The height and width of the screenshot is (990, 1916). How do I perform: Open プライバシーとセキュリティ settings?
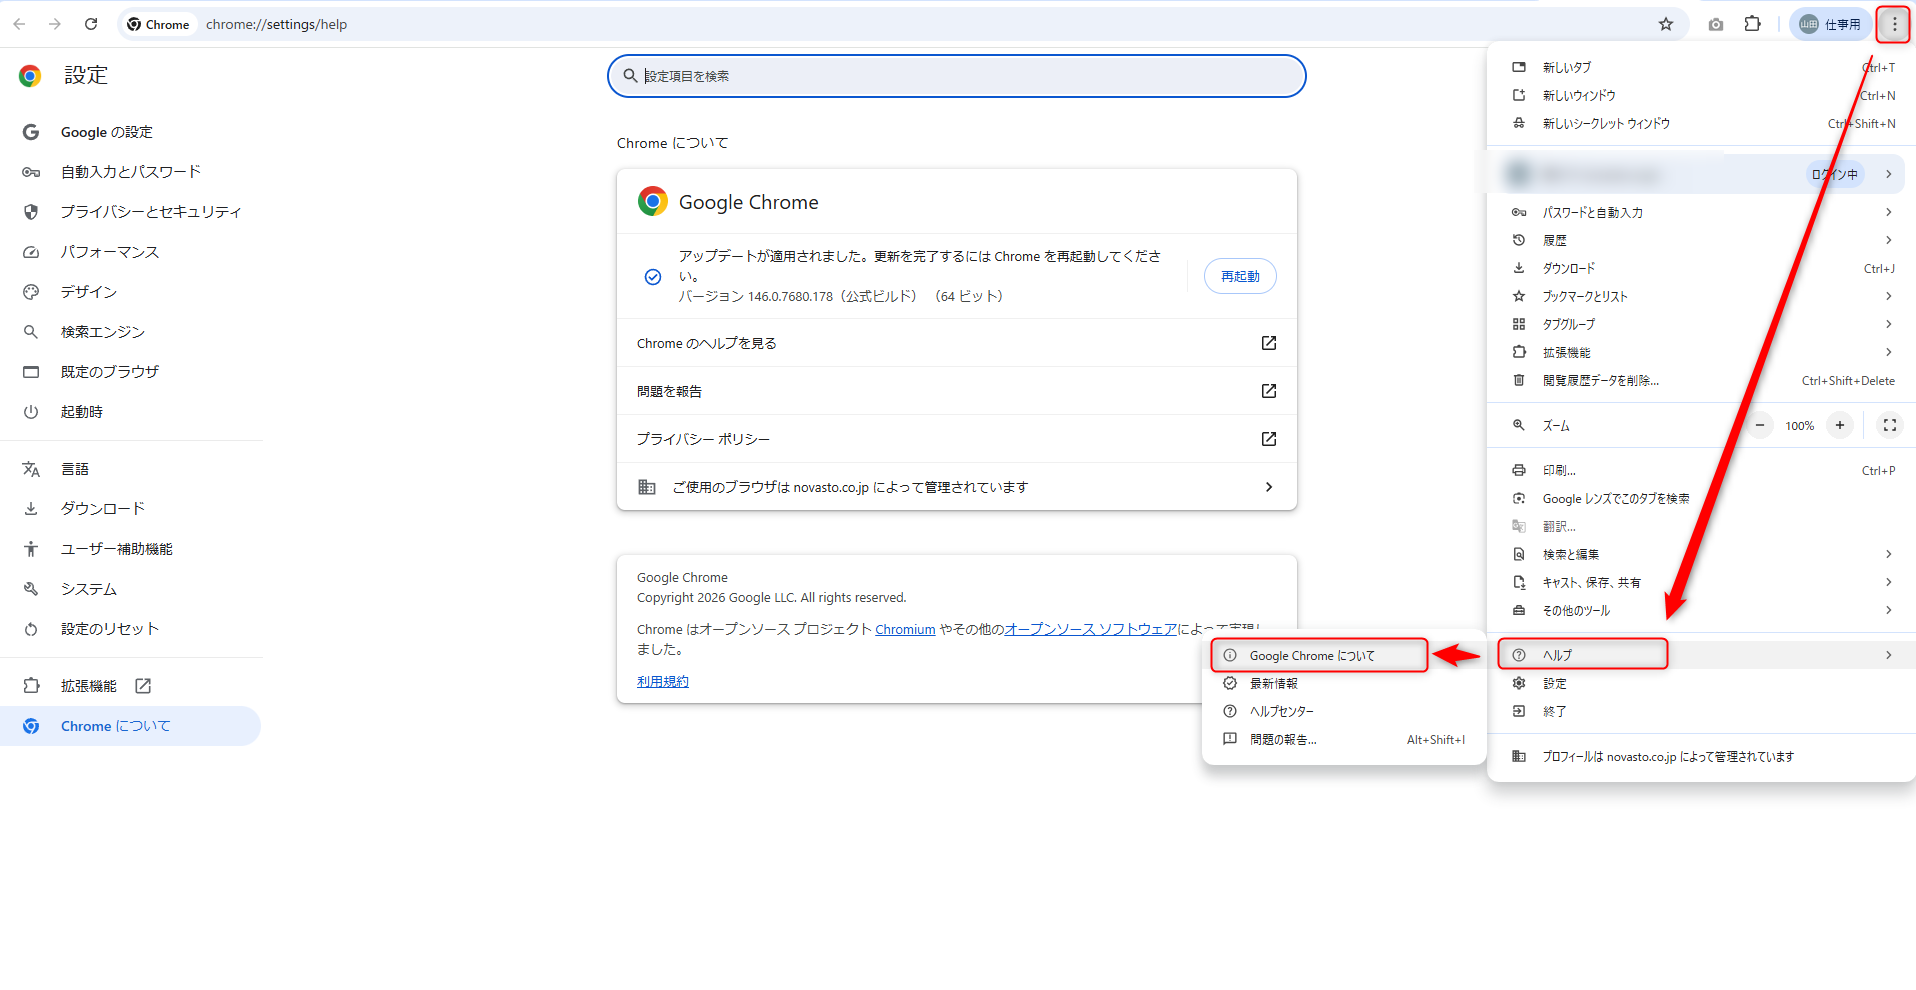click(x=131, y=212)
